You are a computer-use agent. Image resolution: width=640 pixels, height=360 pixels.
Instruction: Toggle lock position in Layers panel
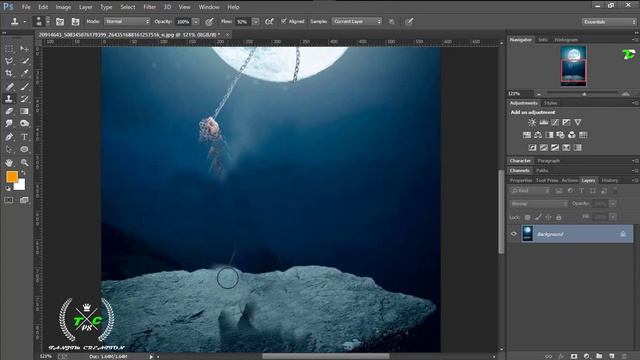point(548,217)
